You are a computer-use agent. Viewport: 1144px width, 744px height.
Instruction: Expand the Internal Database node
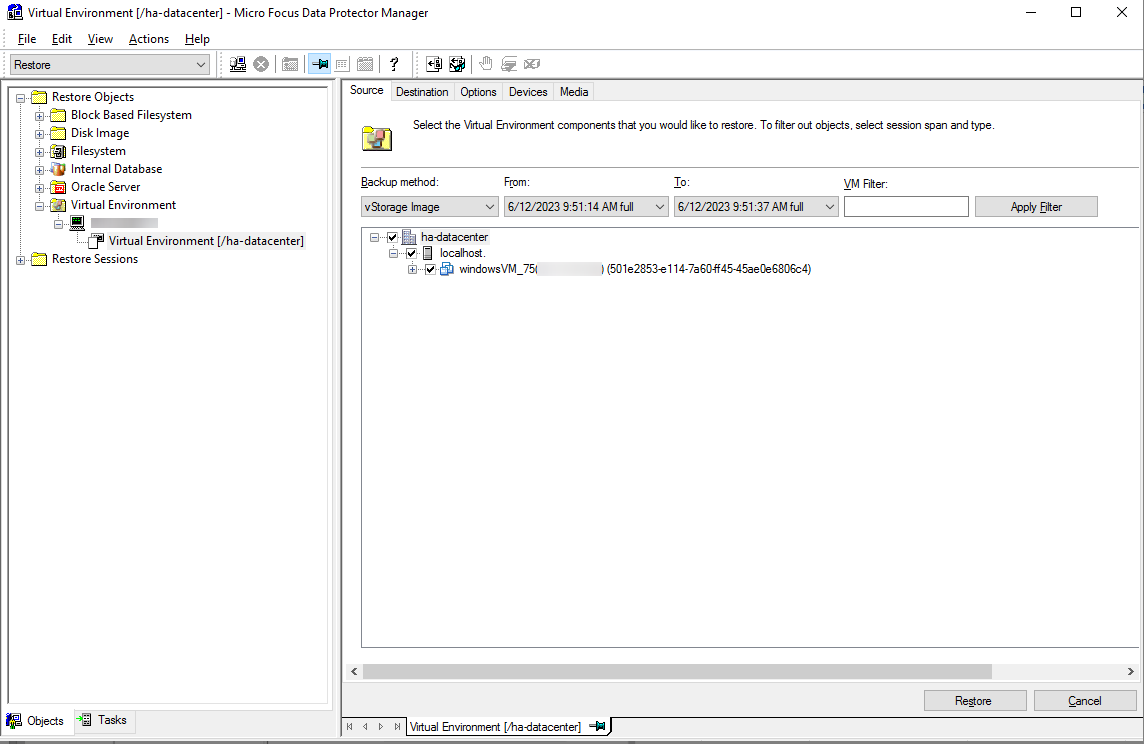click(x=39, y=170)
